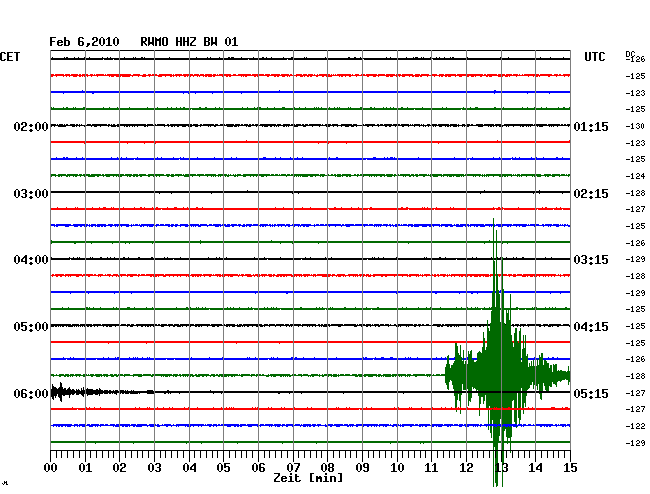Click the CET time label "05:00"
The height and width of the screenshot is (494, 650).
31,327
